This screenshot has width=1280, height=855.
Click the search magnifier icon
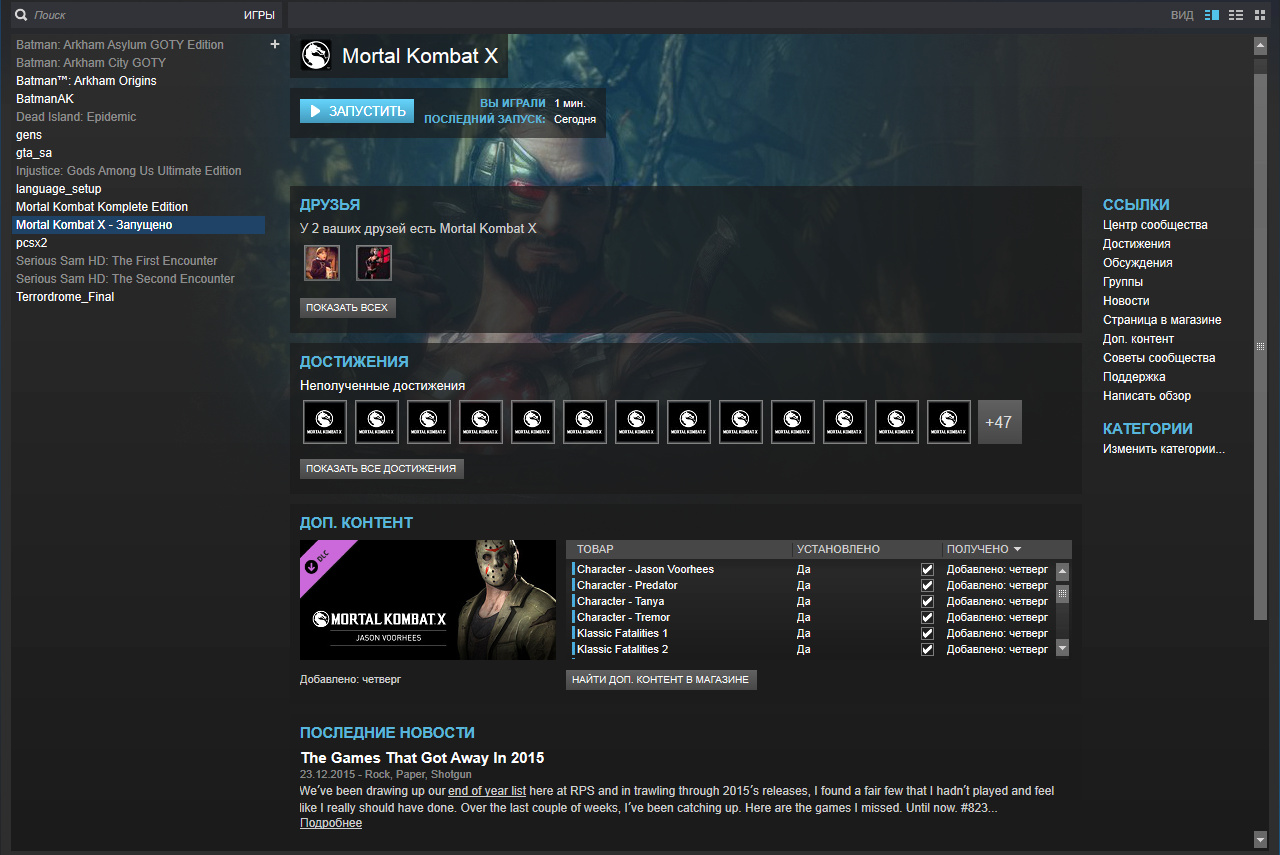20,15
